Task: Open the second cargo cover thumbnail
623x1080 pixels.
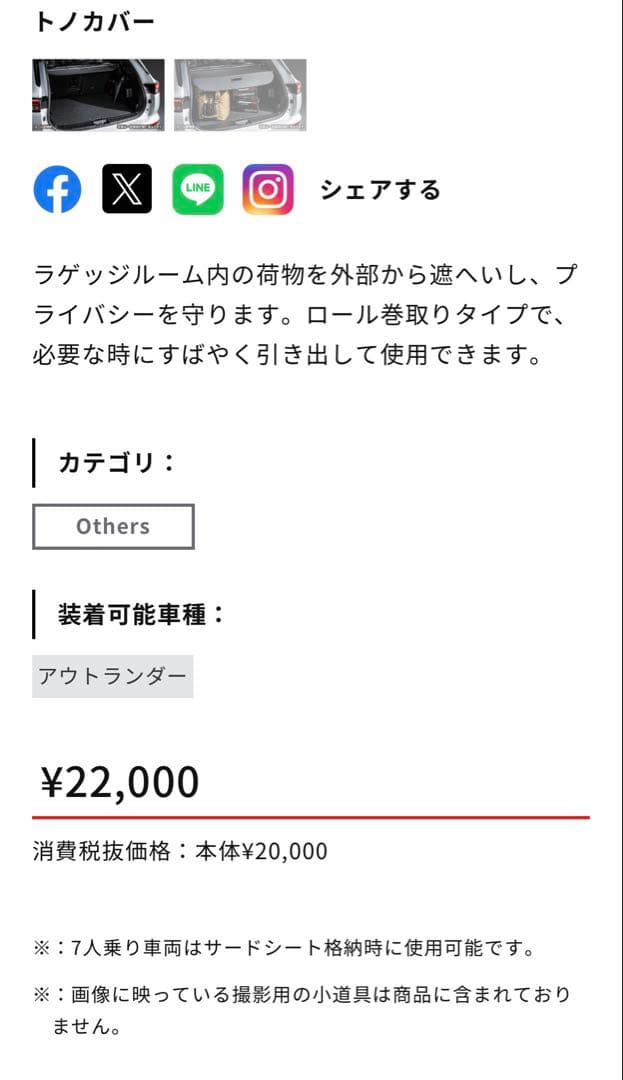Action: pos(240,94)
